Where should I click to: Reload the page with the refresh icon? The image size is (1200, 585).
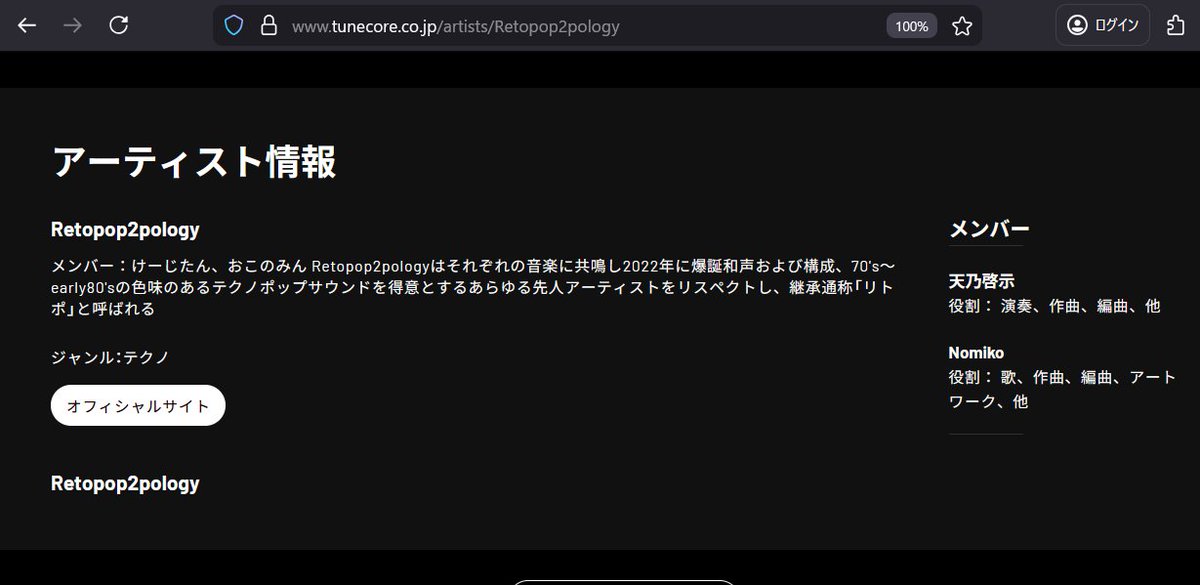pyautogui.click(x=118, y=26)
